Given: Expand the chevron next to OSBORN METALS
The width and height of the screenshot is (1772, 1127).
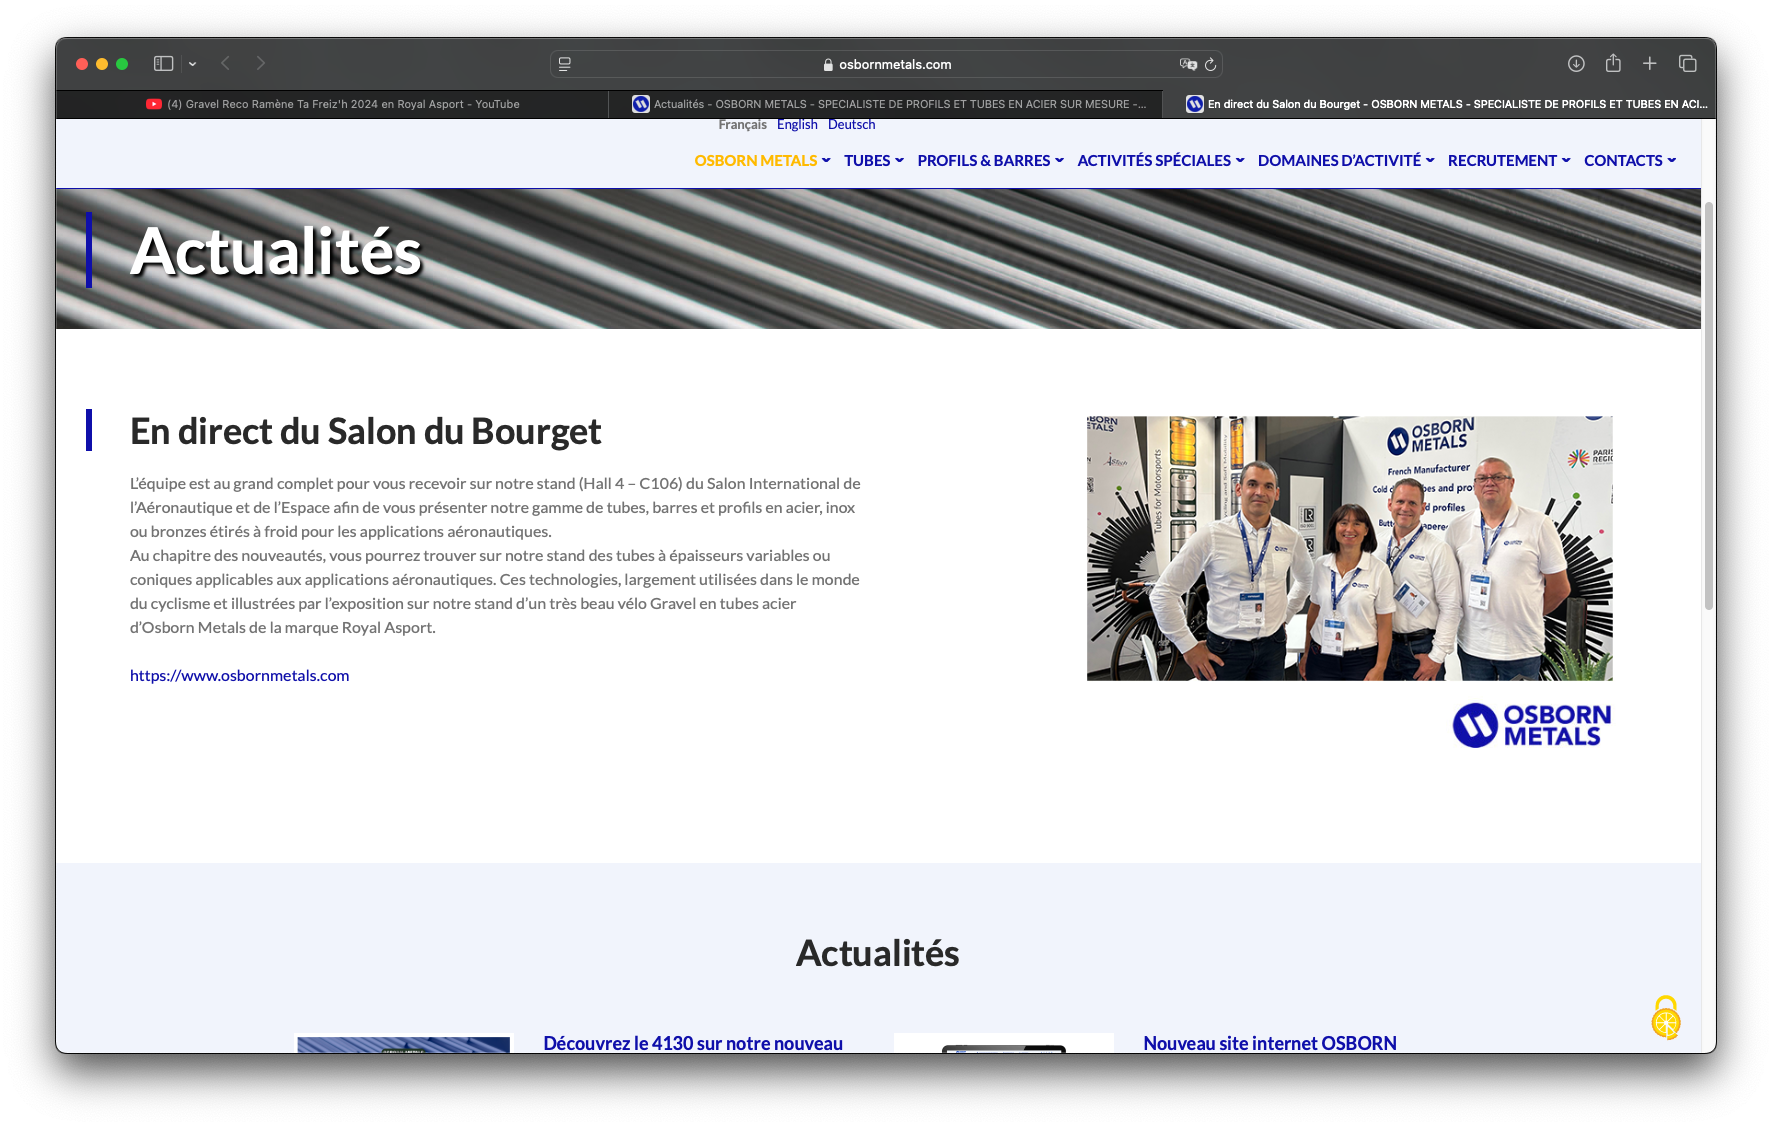Looking at the screenshot, I should (x=826, y=160).
